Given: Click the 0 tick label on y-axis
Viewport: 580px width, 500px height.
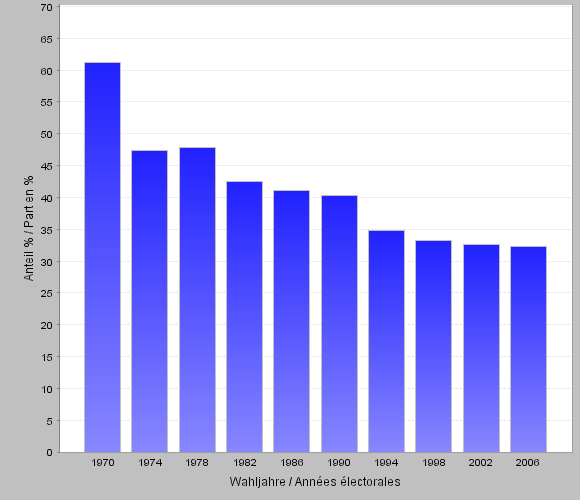Looking at the screenshot, I should coord(50,453).
